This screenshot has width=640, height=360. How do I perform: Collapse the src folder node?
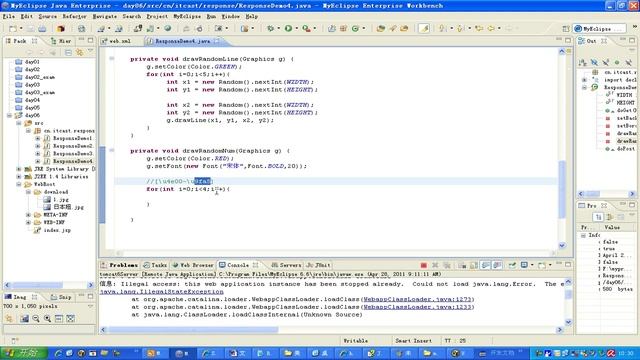point(19,123)
